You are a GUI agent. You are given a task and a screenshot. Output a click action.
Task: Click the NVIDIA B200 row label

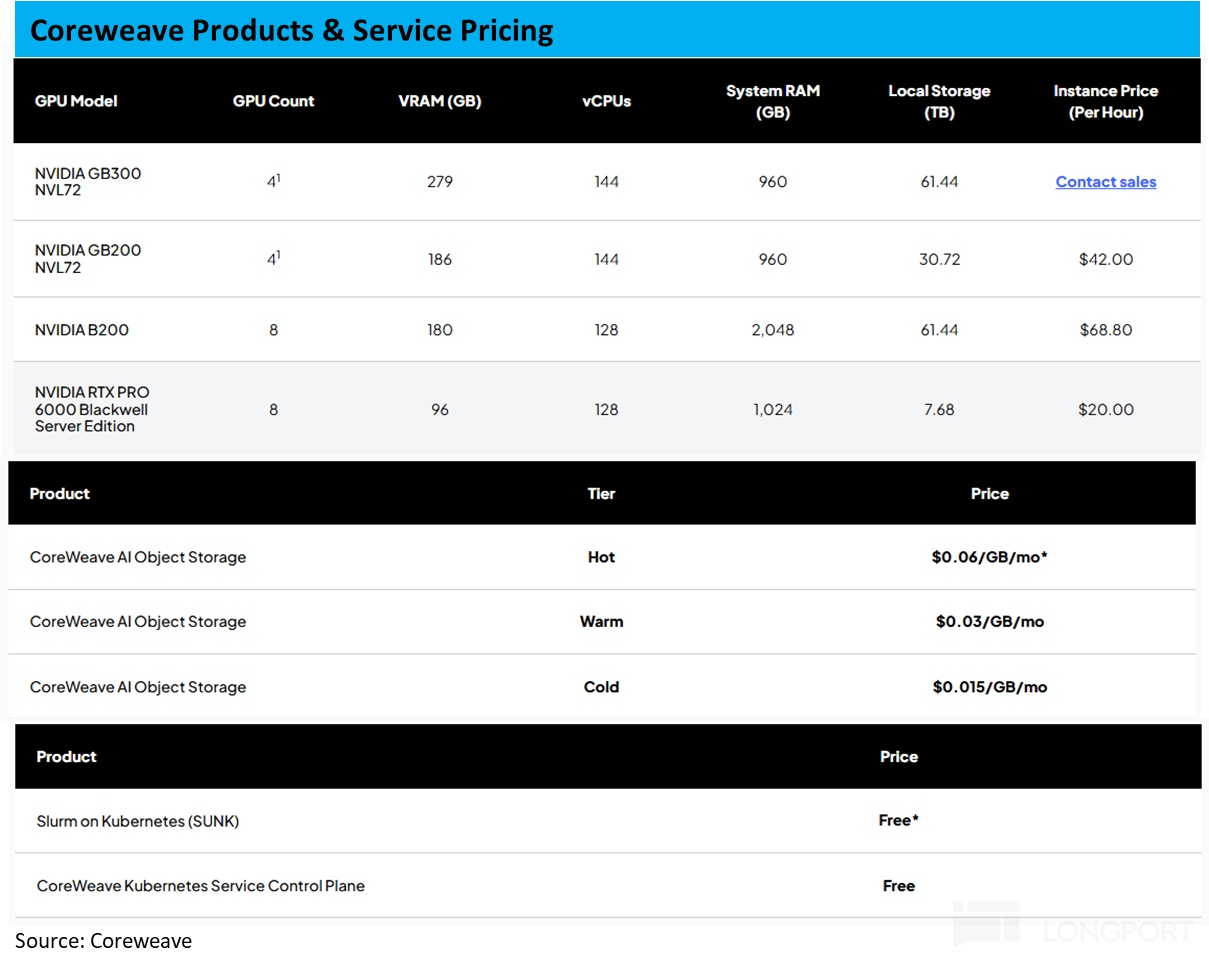(x=82, y=330)
